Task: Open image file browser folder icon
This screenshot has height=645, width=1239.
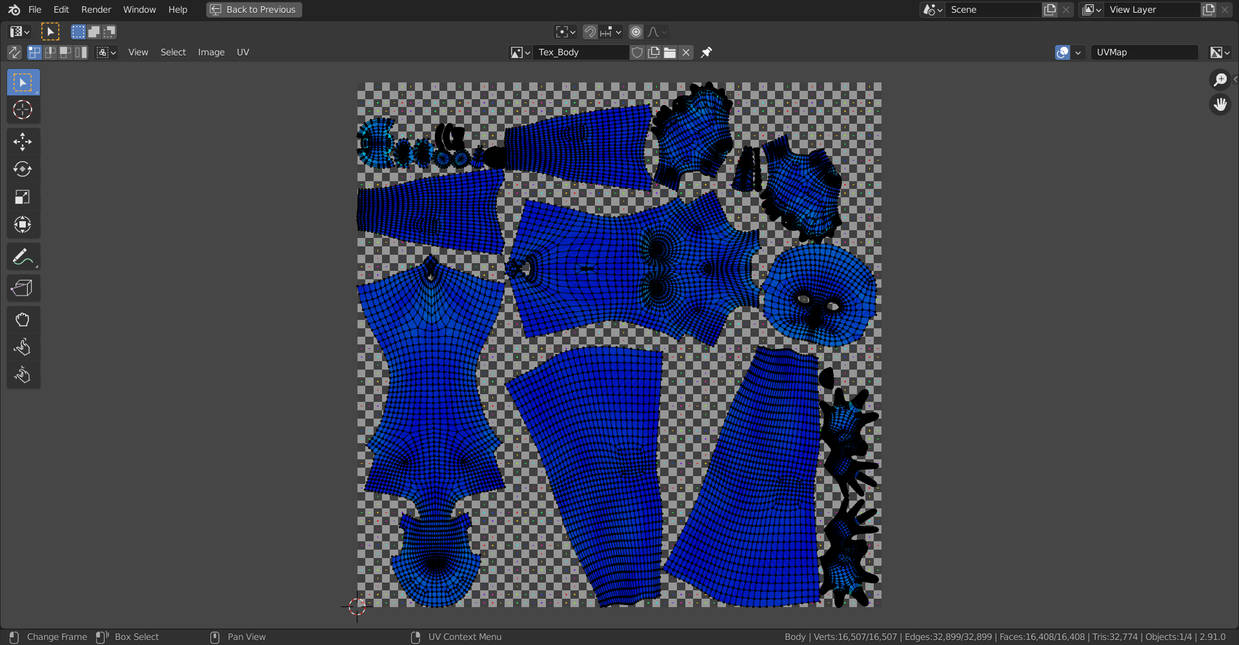Action: click(x=670, y=52)
